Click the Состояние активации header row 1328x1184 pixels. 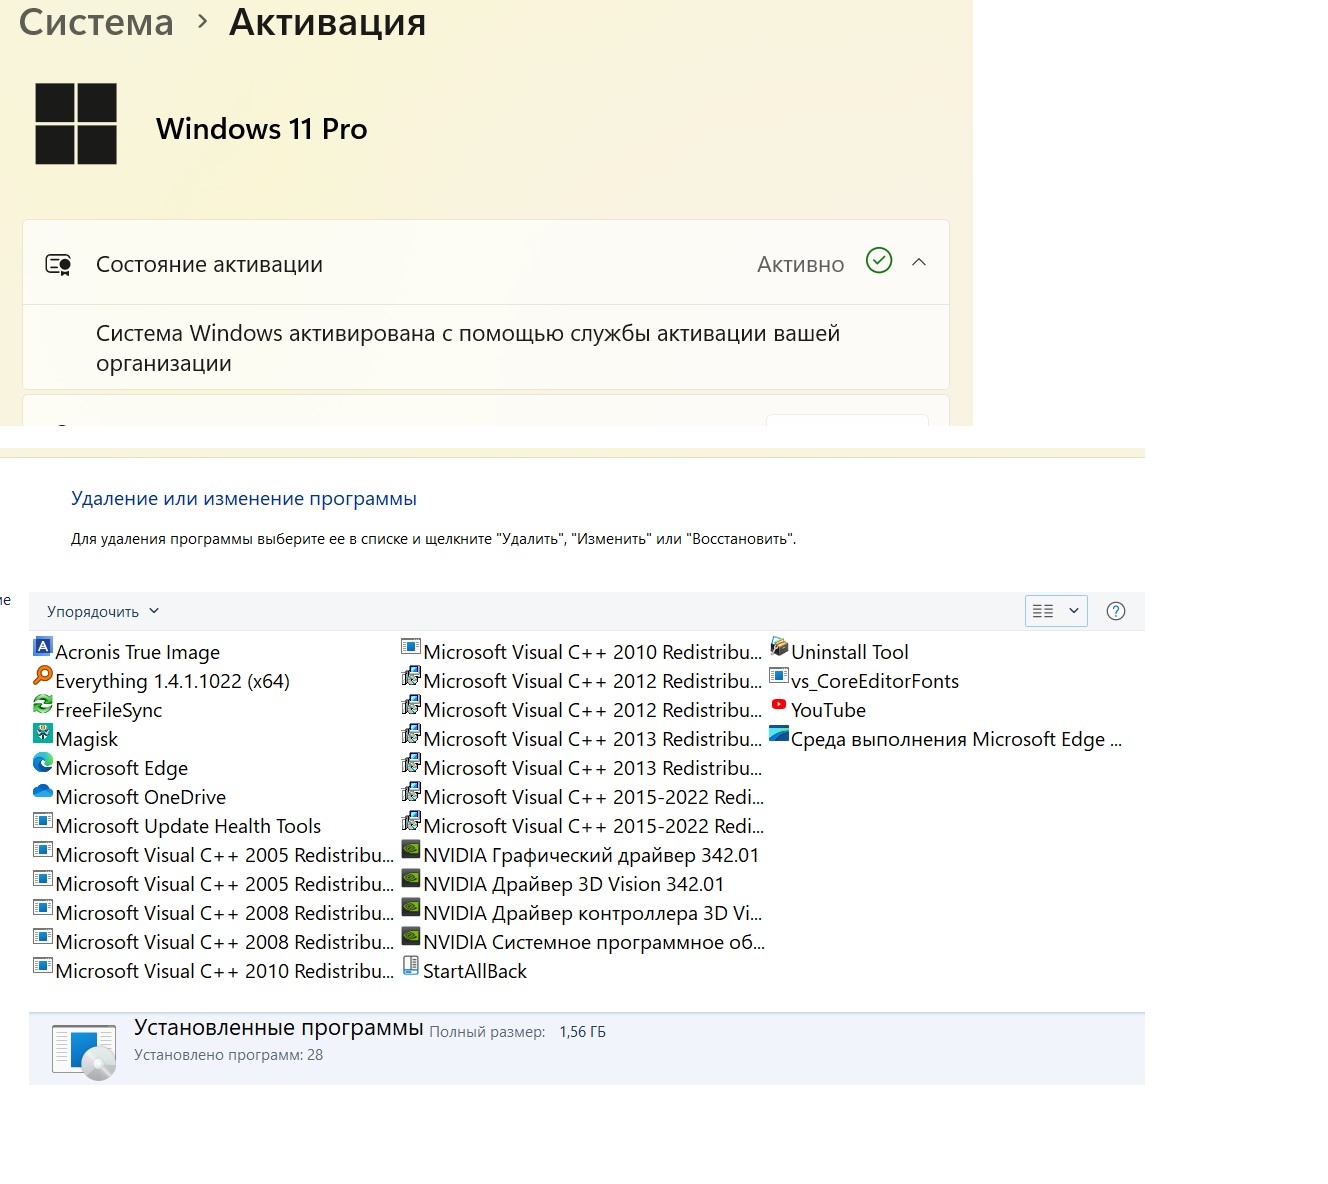[x=486, y=263]
